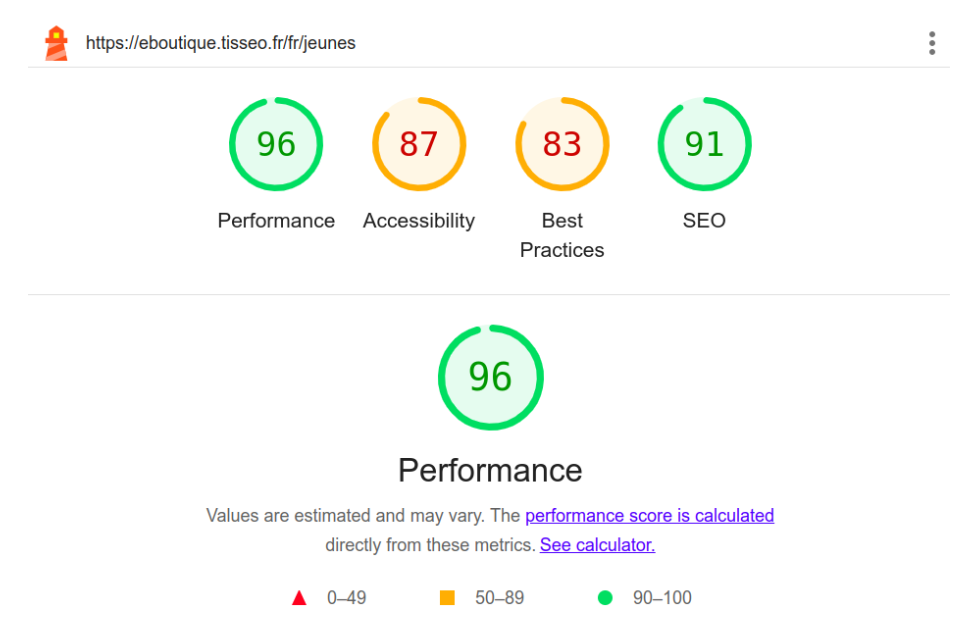Open the three-dot tools menu
The image size is (971, 637).
pyautogui.click(x=931, y=43)
